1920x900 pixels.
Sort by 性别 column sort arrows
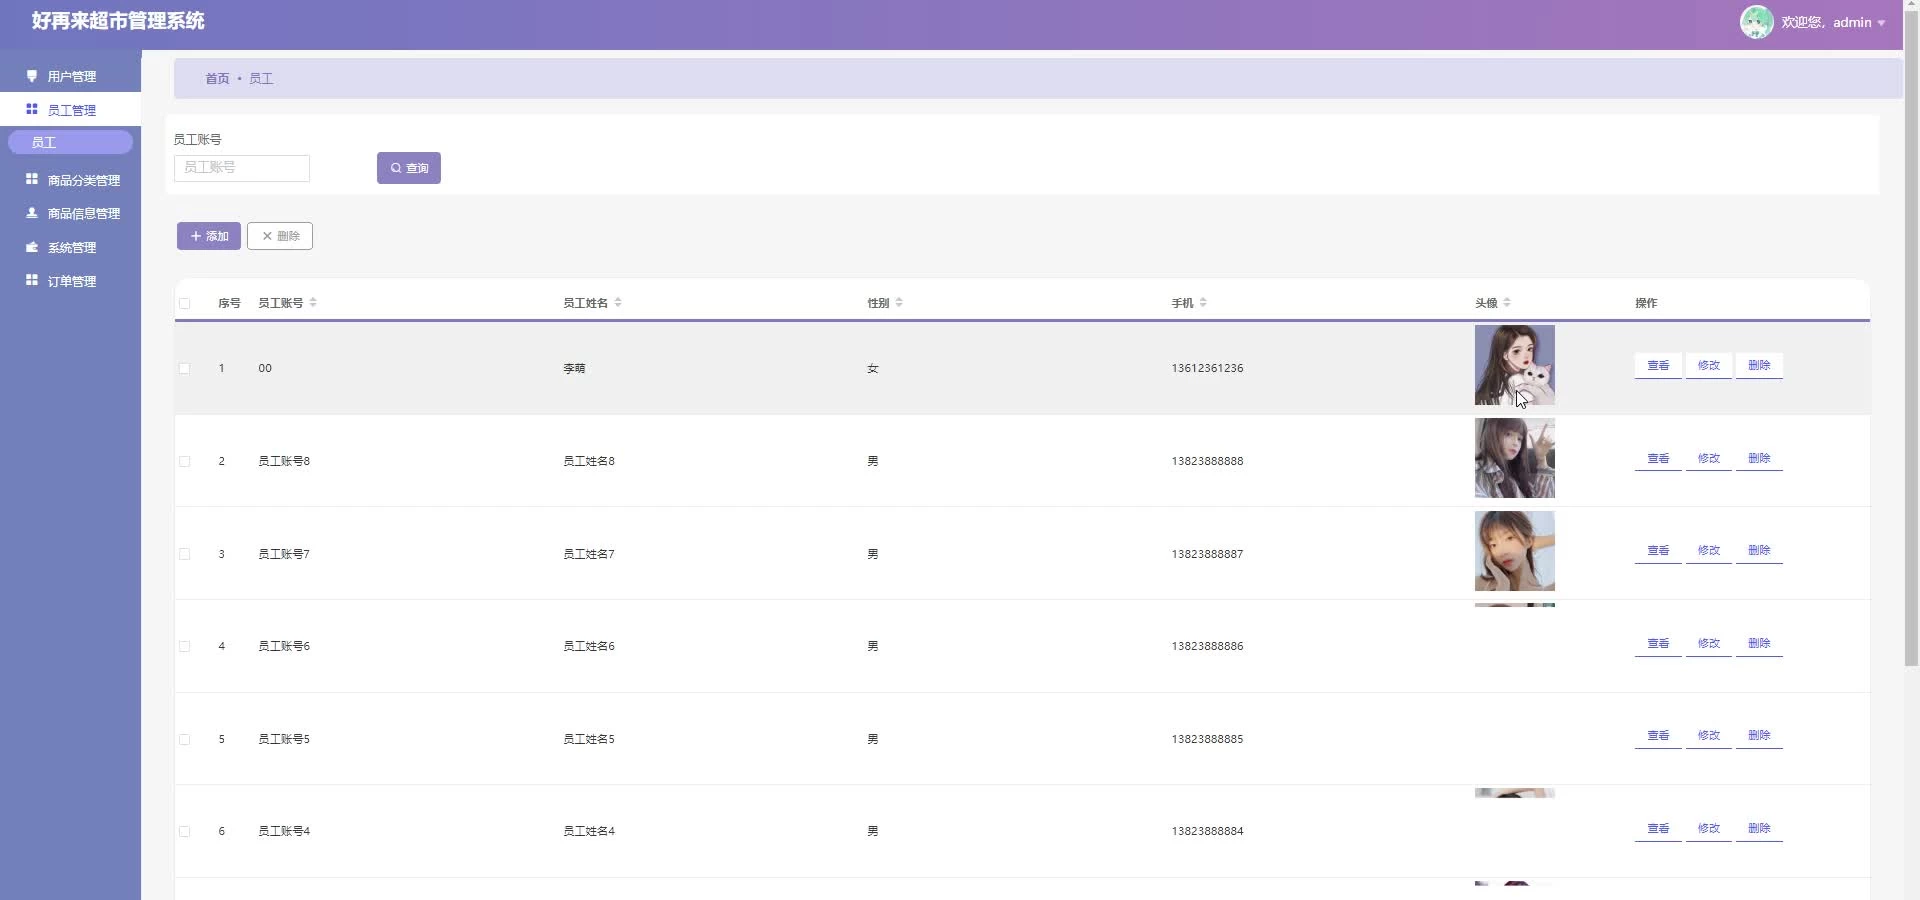coord(899,303)
